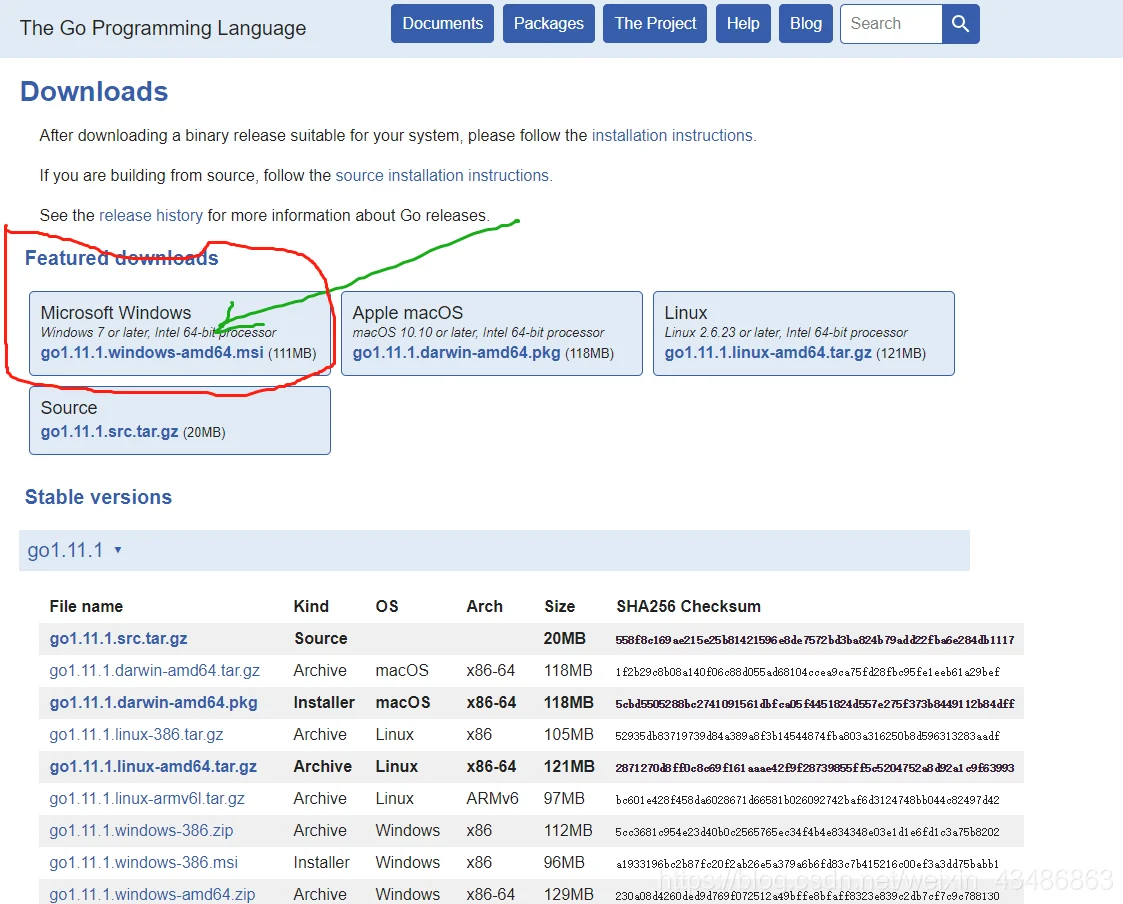Click the Apple macOS card title
This screenshot has width=1123, height=904.
pyautogui.click(x=408, y=313)
